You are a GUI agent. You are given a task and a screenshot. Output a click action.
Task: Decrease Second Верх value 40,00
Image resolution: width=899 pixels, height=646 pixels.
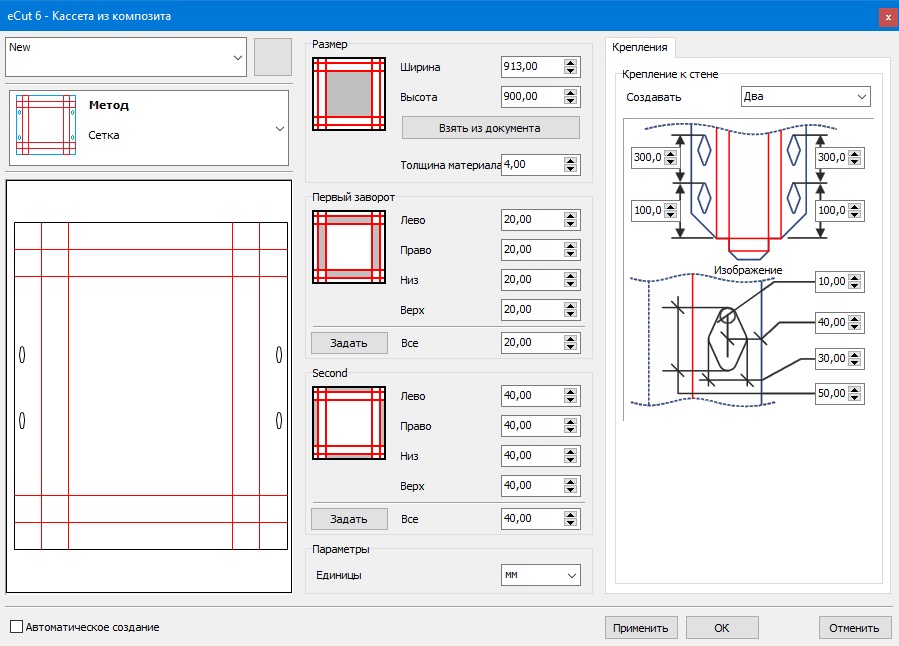click(x=570, y=490)
